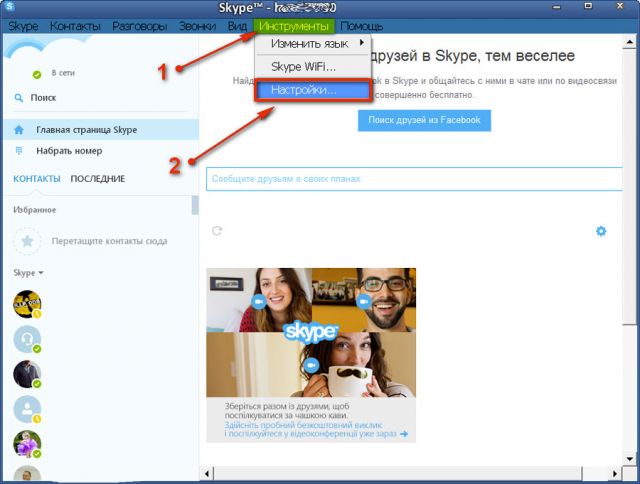Click Поиск друзей из Facebook button
The width and height of the screenshot is (640, 484).
(424, 120)
